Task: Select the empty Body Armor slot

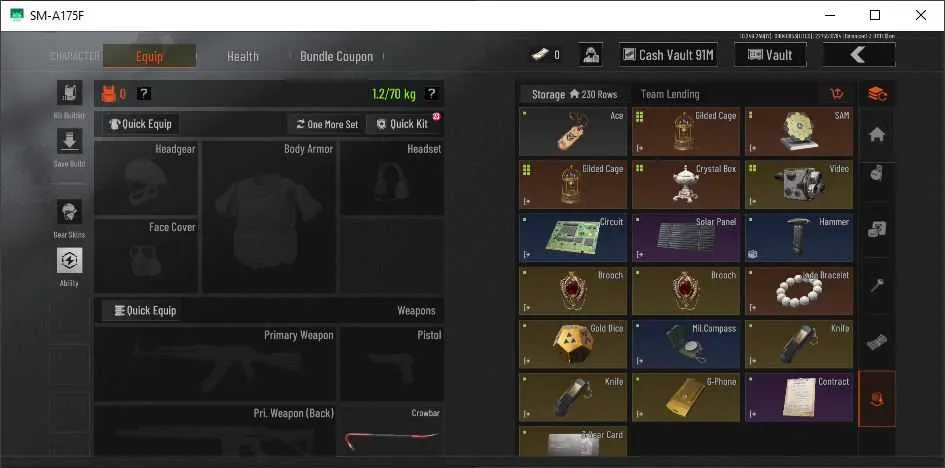Action: [269, 217]
